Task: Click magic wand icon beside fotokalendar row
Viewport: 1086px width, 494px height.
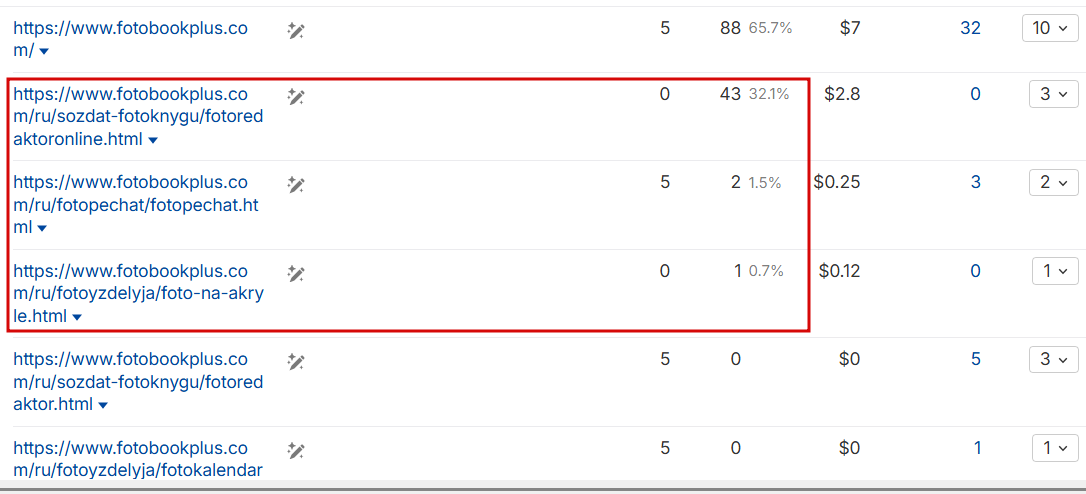Action: 296,450
